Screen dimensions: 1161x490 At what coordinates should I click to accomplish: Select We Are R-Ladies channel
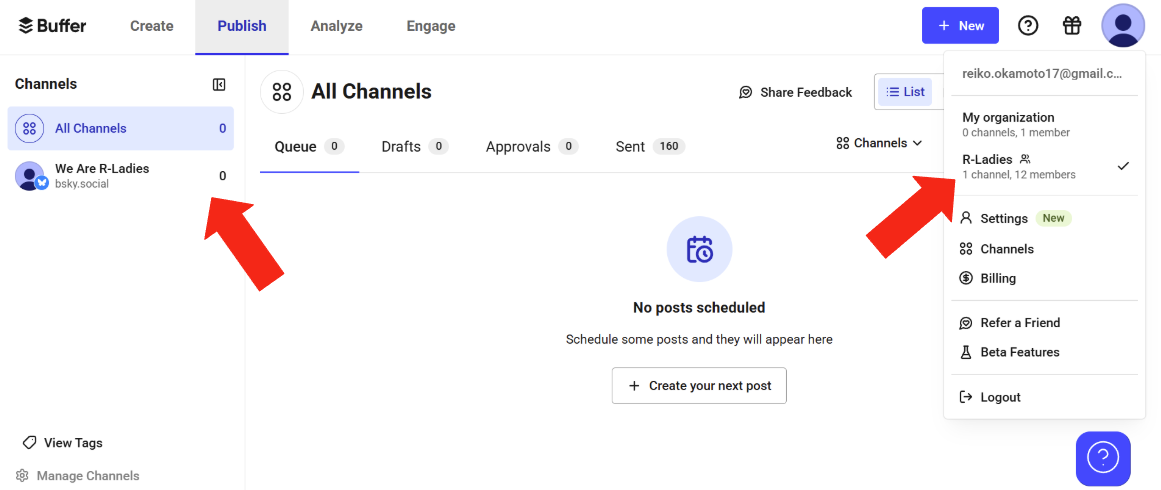point(121,175)
